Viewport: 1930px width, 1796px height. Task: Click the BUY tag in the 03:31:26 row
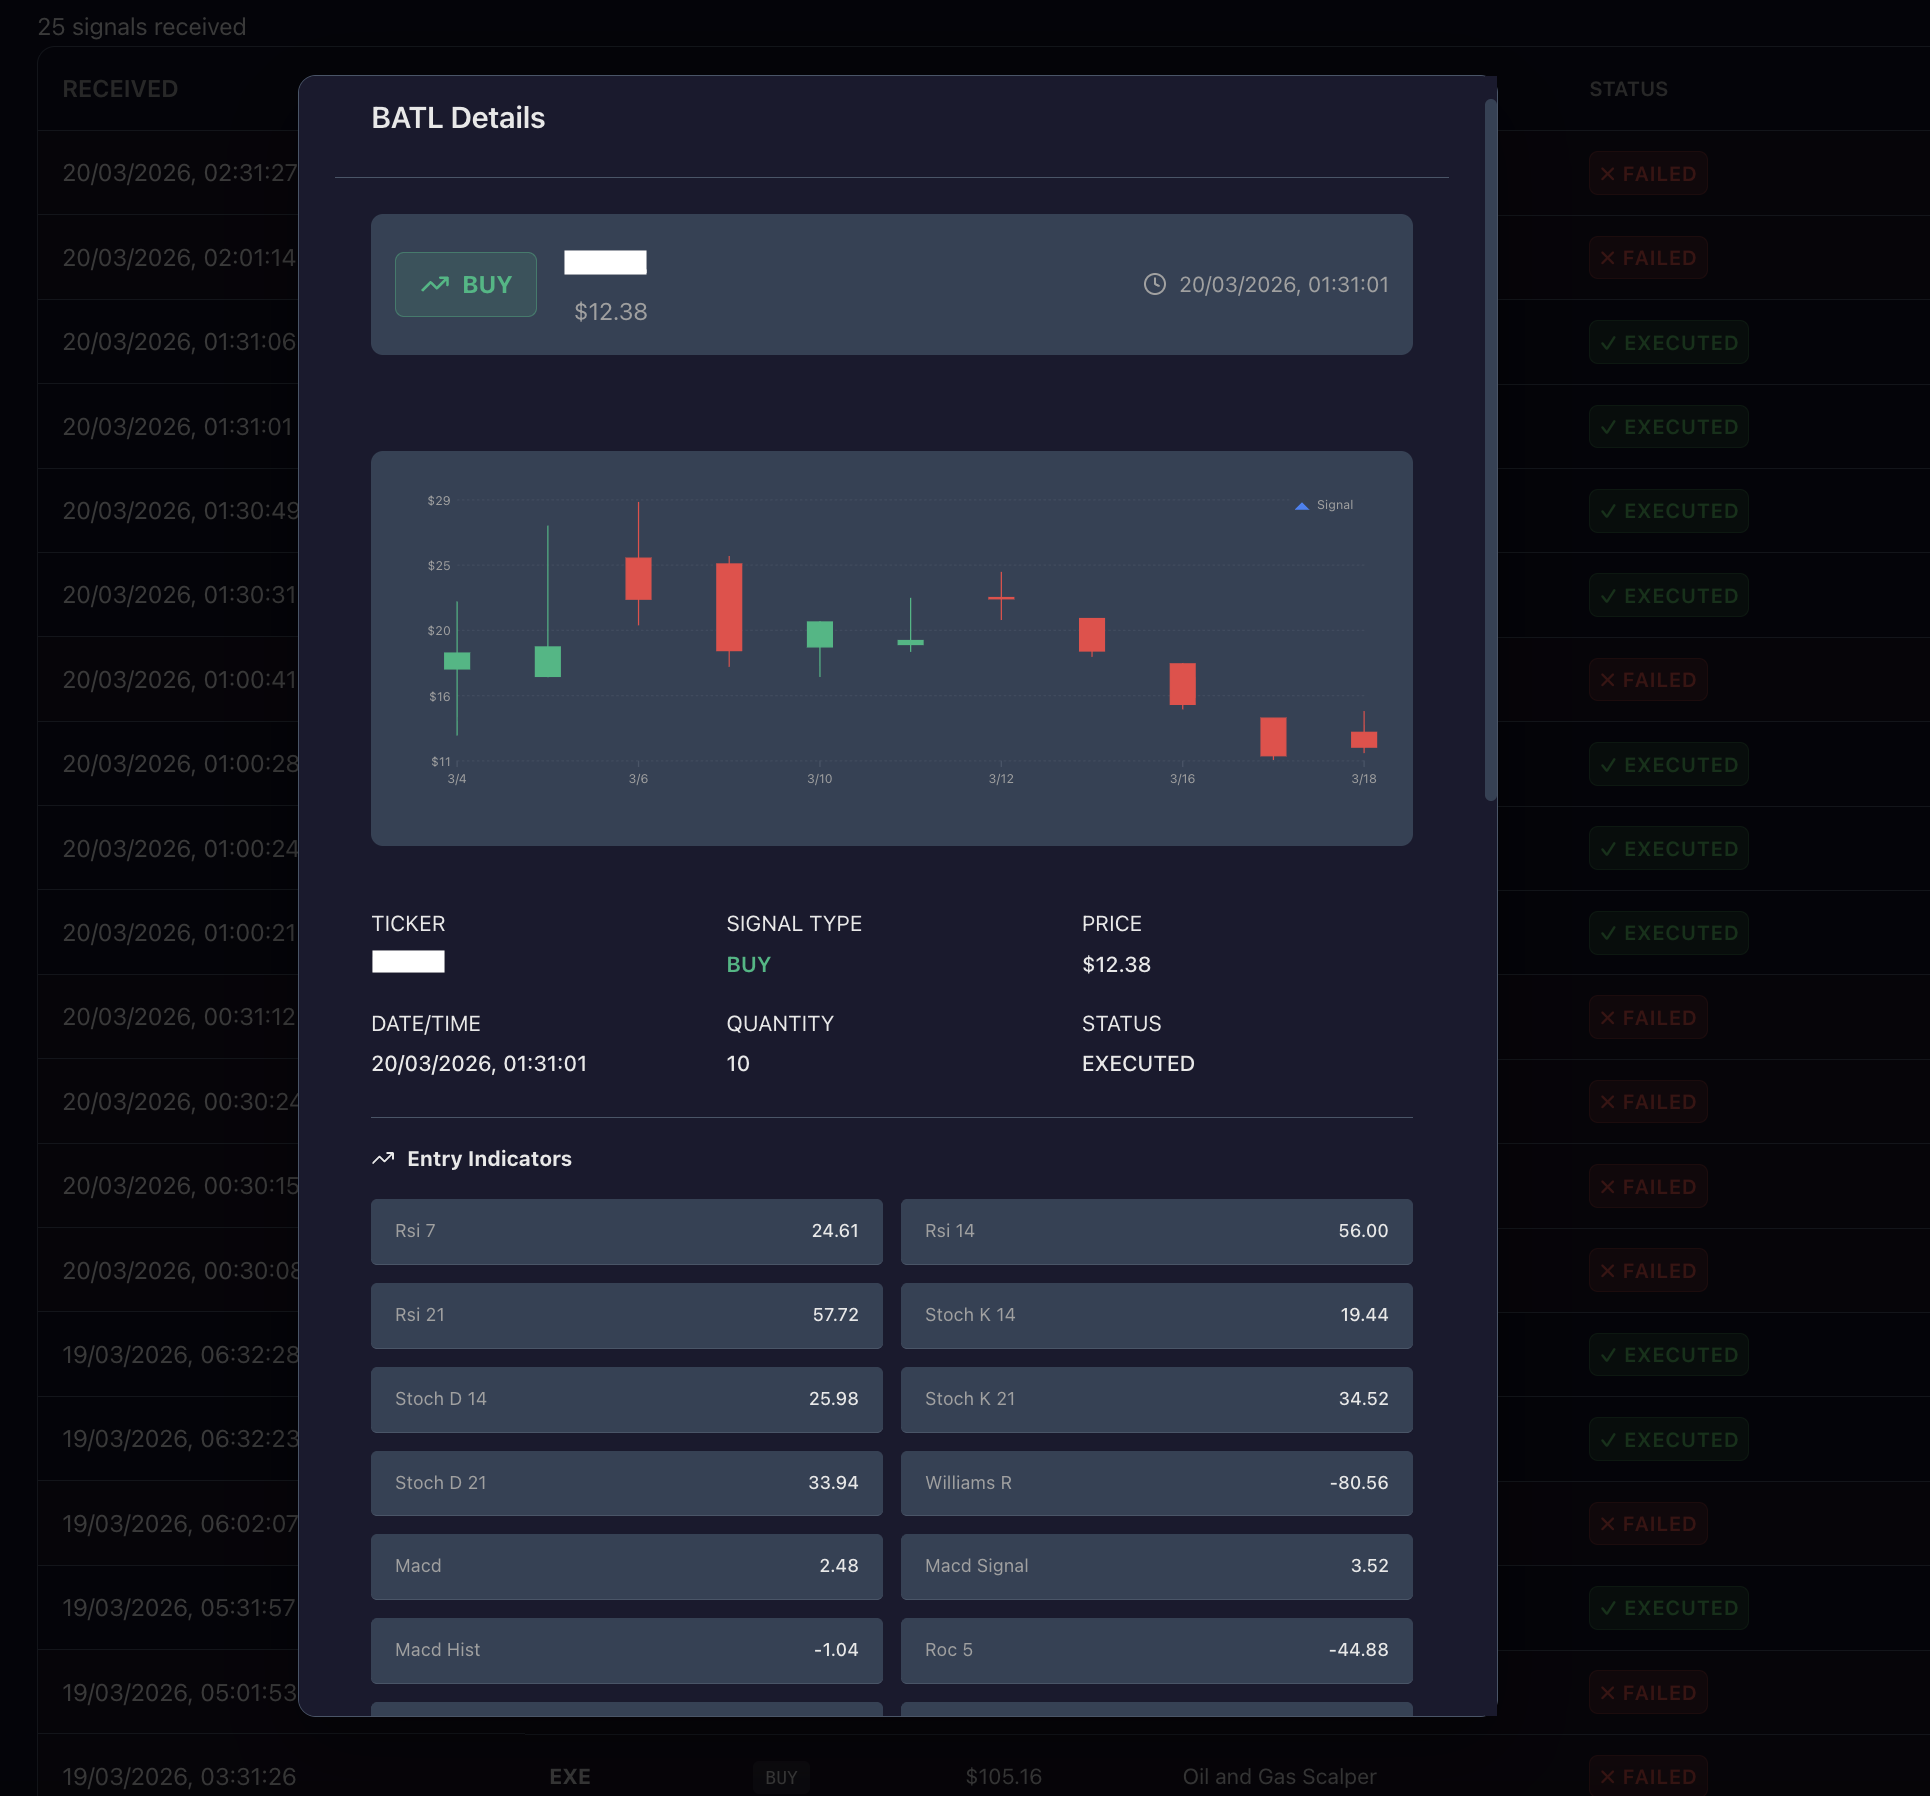coord(781,1777)
